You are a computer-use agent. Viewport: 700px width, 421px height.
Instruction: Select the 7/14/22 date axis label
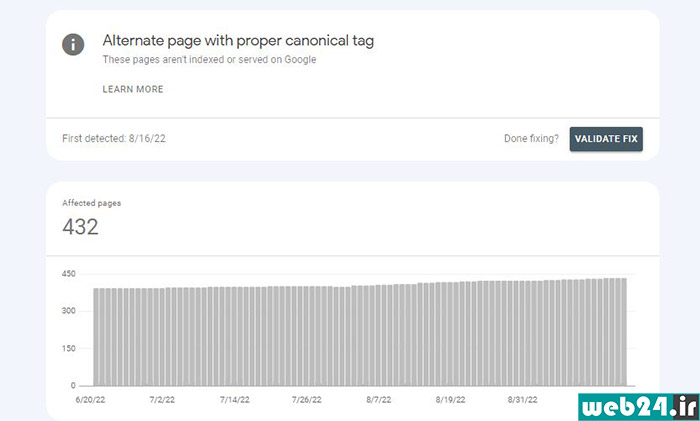point(235,400)
